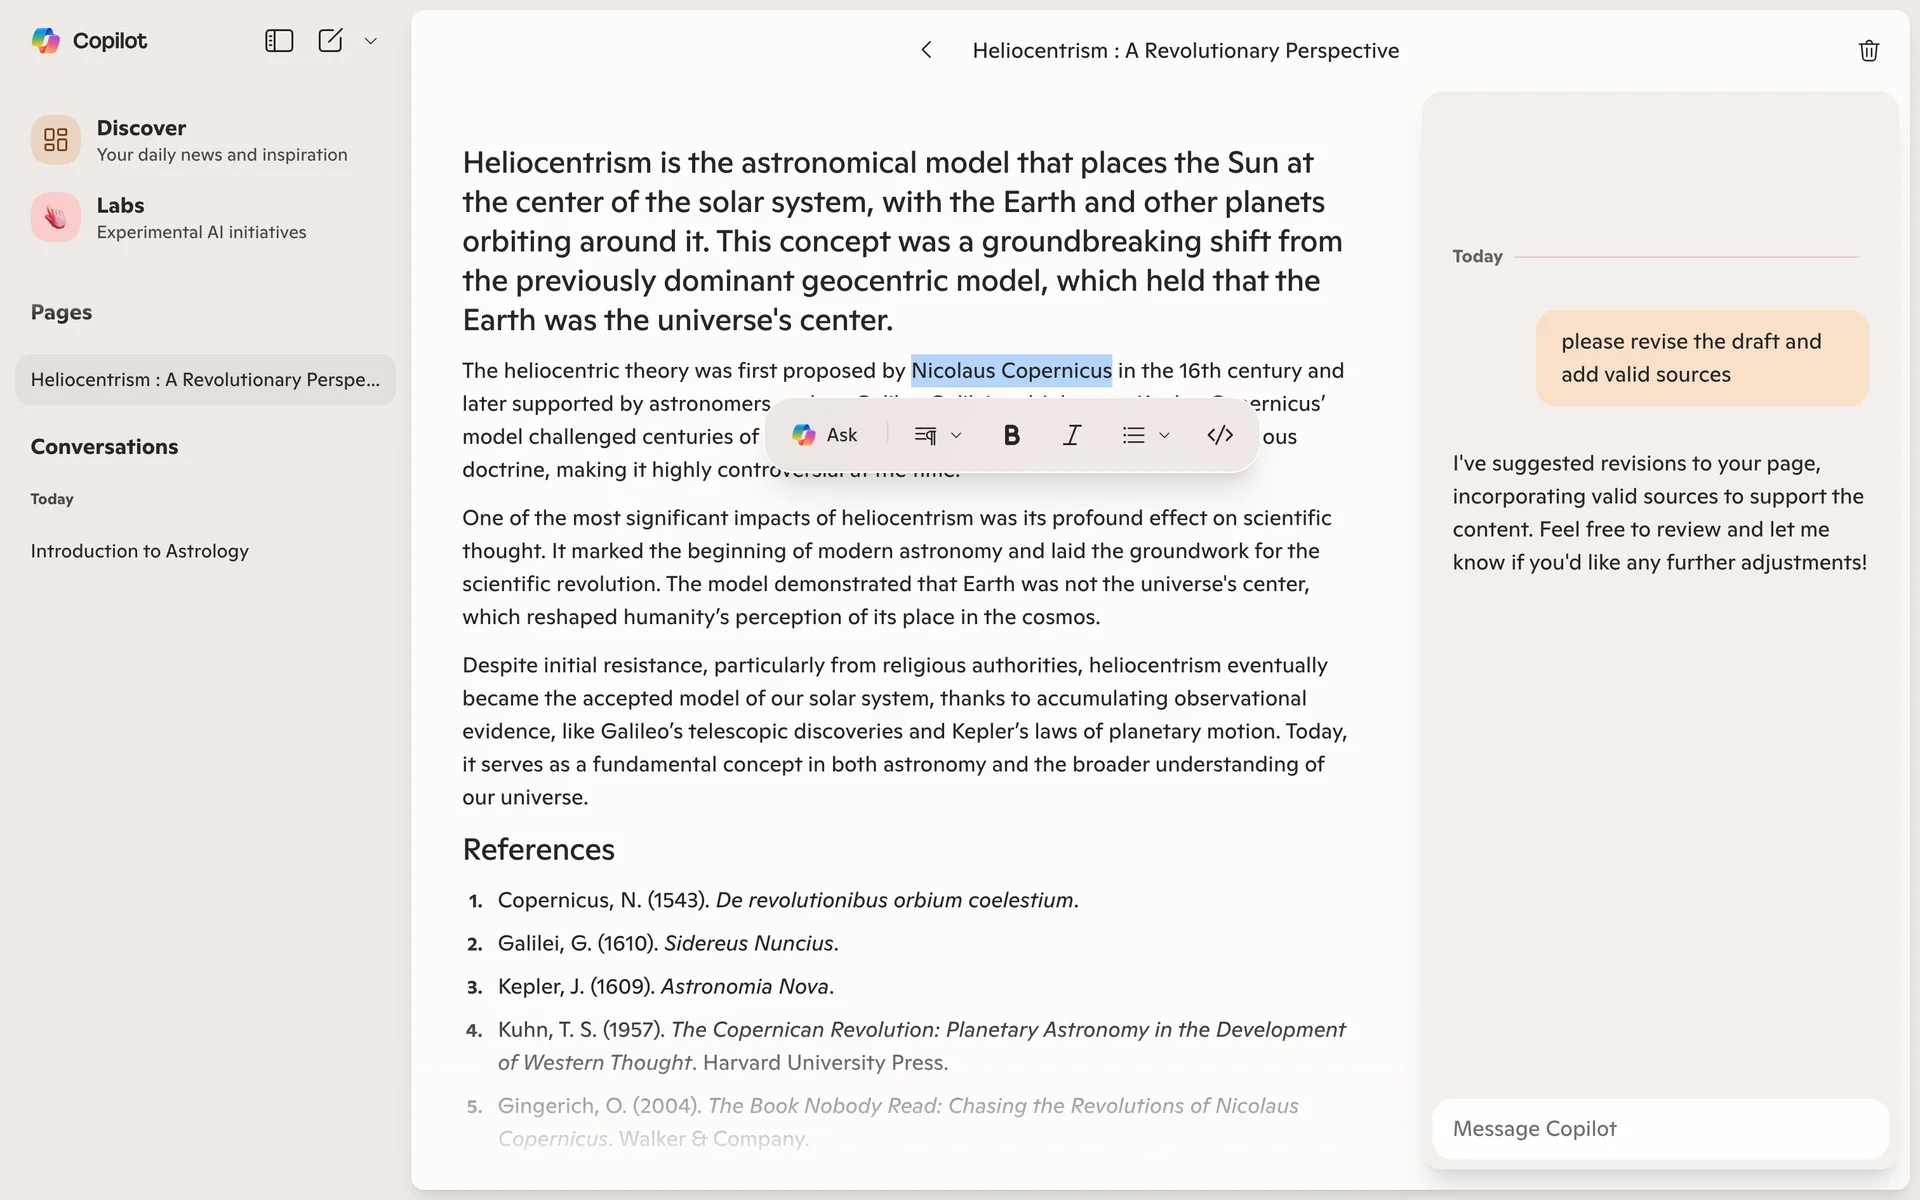This screenshot has width=1920, height=1200.
Task: Toggle bold formatting
Action: [1011, 435]
